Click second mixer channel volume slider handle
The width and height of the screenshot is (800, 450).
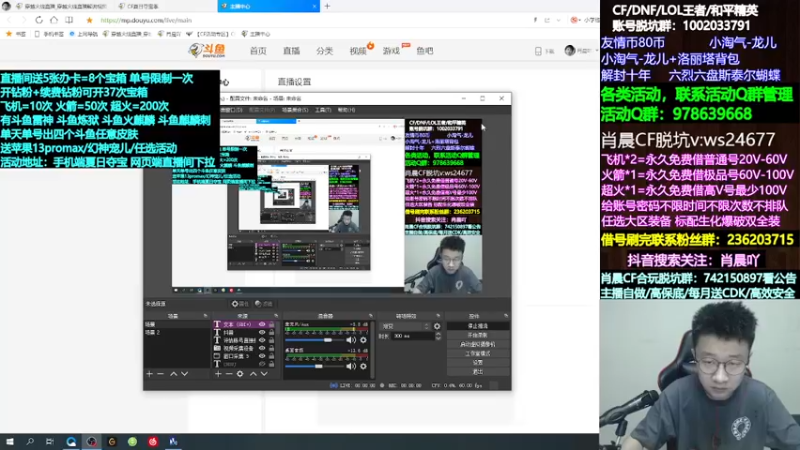318,366
